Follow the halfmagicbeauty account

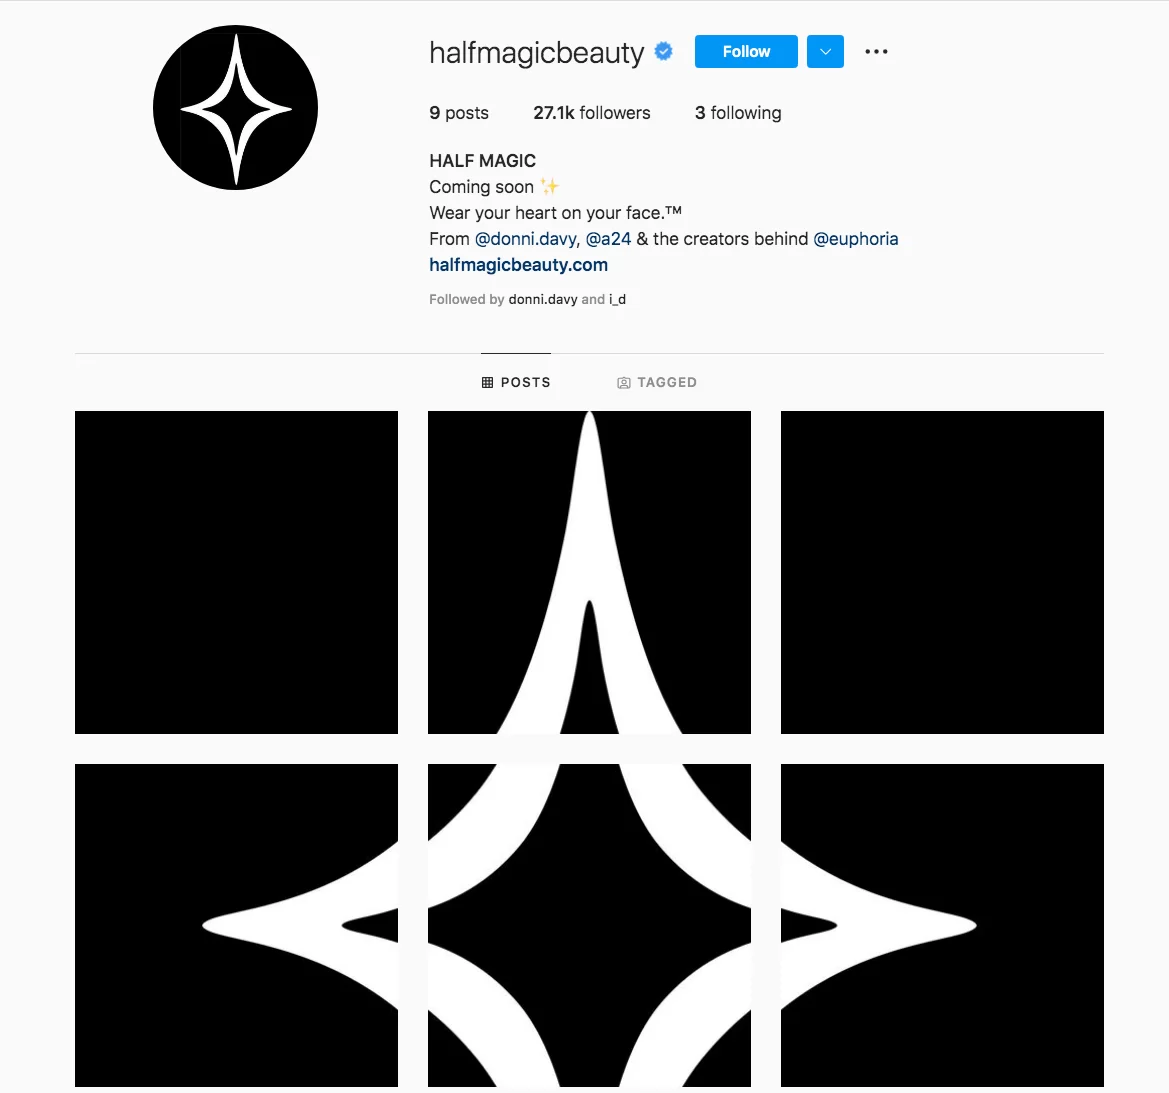(746, 51)
